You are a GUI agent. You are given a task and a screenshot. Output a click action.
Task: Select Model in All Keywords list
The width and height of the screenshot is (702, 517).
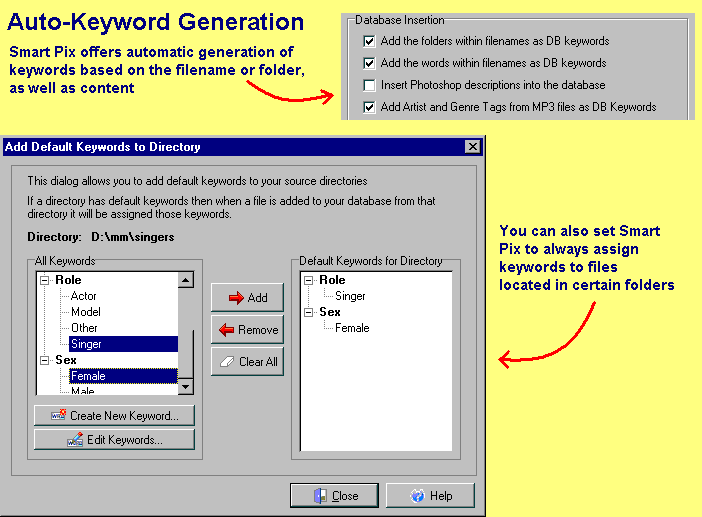(x=86, y=312)
